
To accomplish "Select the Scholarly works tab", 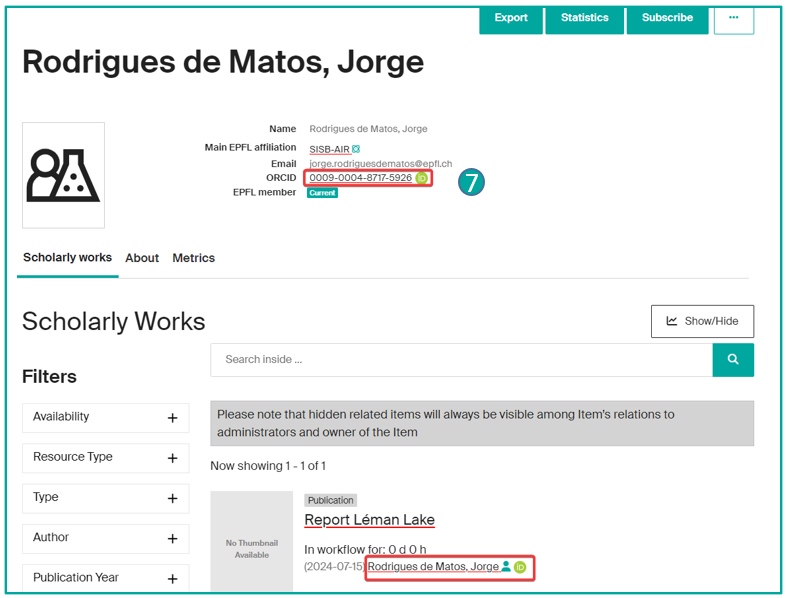I will tap(67, 258).
